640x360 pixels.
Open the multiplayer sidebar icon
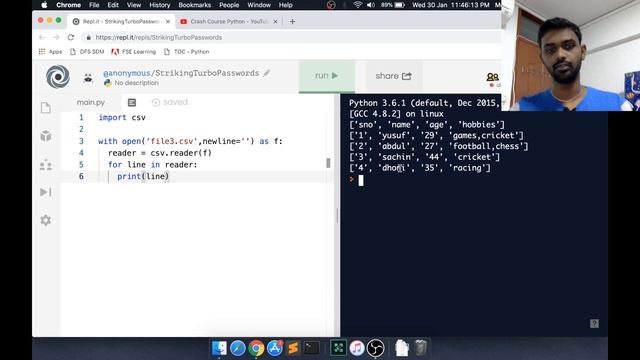[x=46, y=164]
